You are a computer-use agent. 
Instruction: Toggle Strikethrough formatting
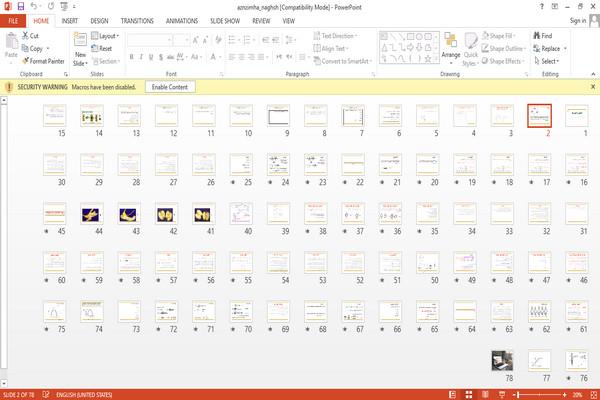click(170, 57)
